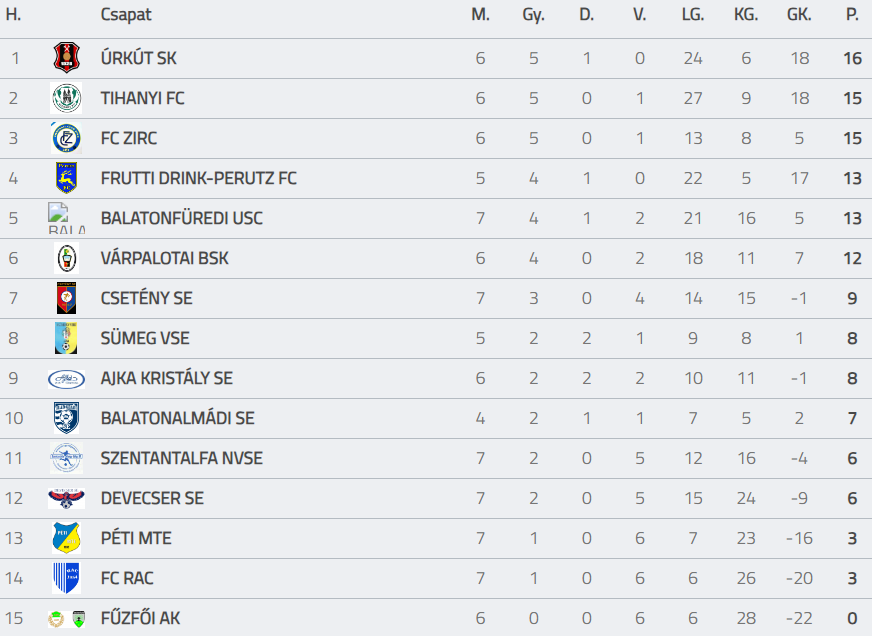Image resolution: width=872 pixels, height=636 pixels.
Task: Click the DEVECSER SE winged logo
Action: coord(66,498)
